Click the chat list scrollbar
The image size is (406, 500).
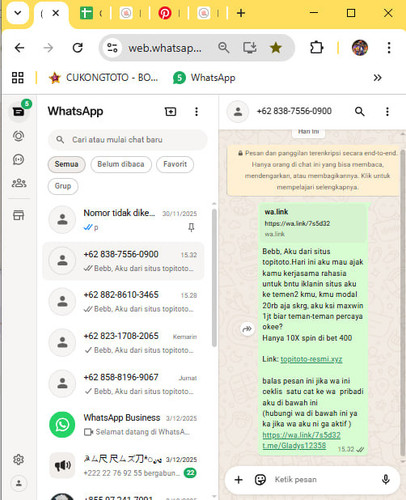[214, 278]
